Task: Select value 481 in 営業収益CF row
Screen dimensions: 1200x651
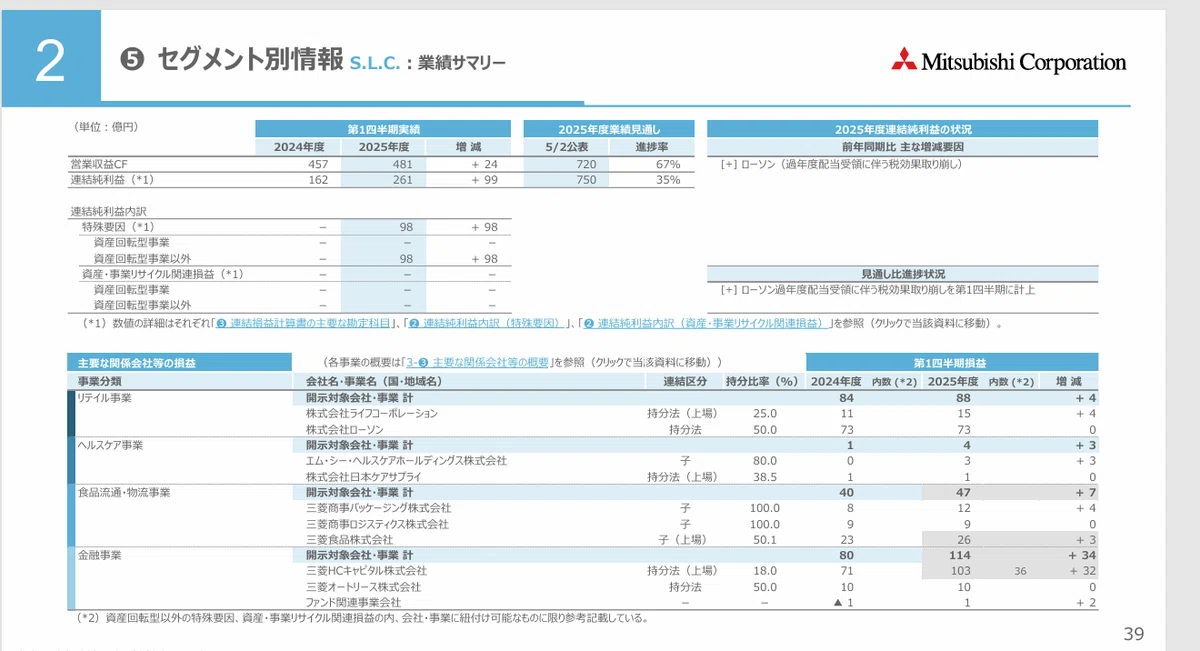Action: [x=402, y=164]
